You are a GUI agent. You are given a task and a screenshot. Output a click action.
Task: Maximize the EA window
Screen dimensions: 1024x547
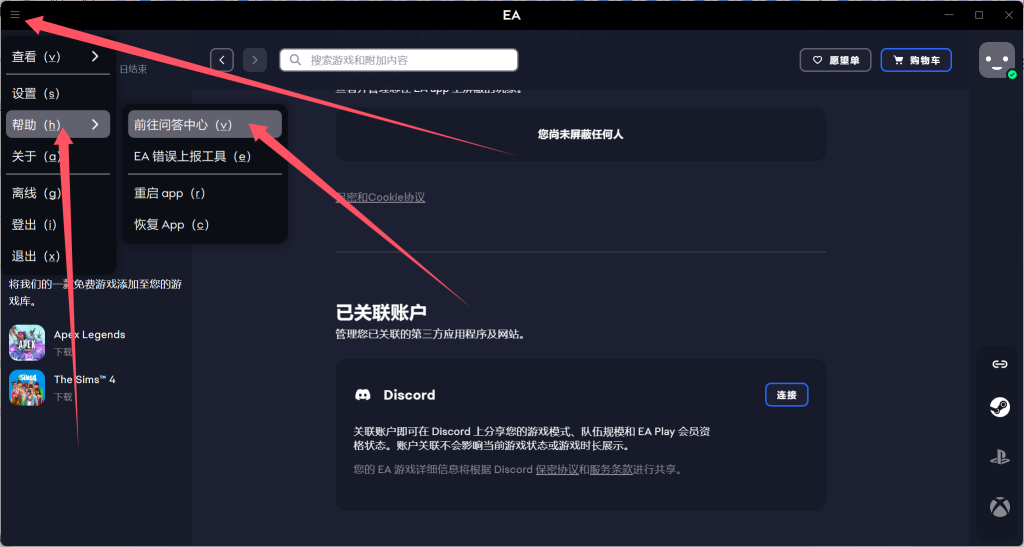pos(979,14)
